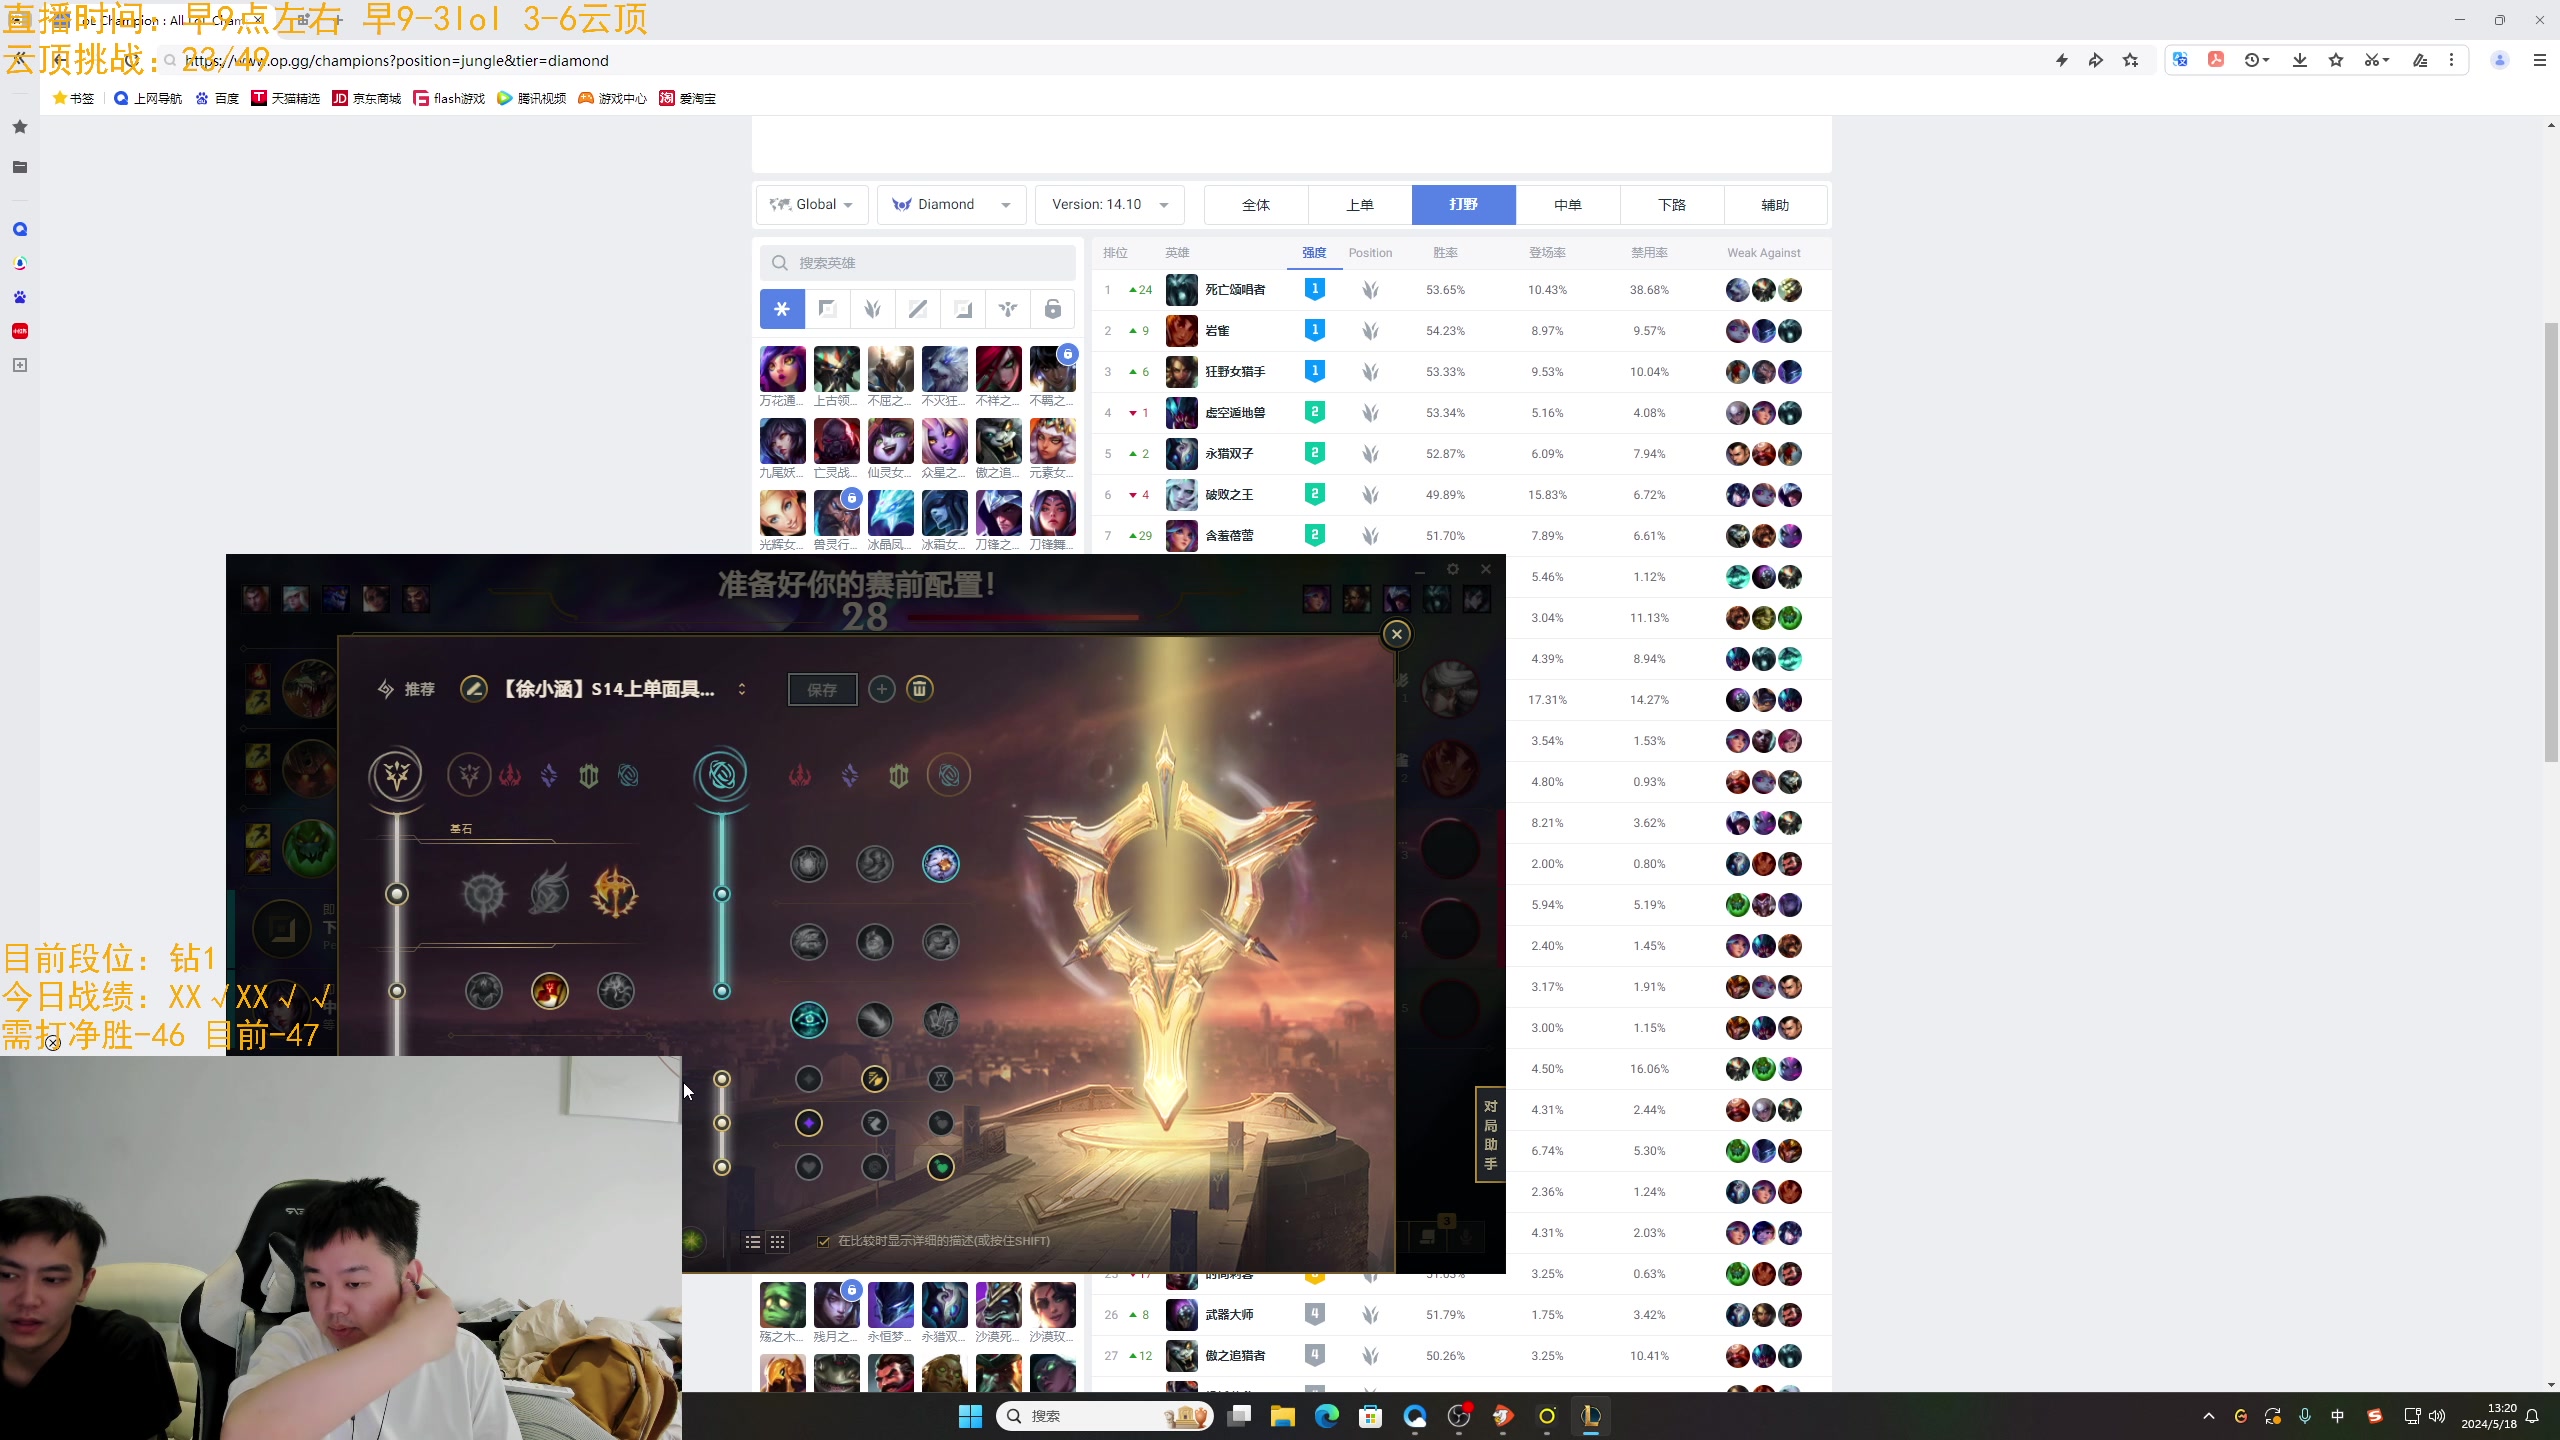Select the highlighted blue poro rune in secondary tree
This screenshot has width=2560, height=1440.
(940, 864)
